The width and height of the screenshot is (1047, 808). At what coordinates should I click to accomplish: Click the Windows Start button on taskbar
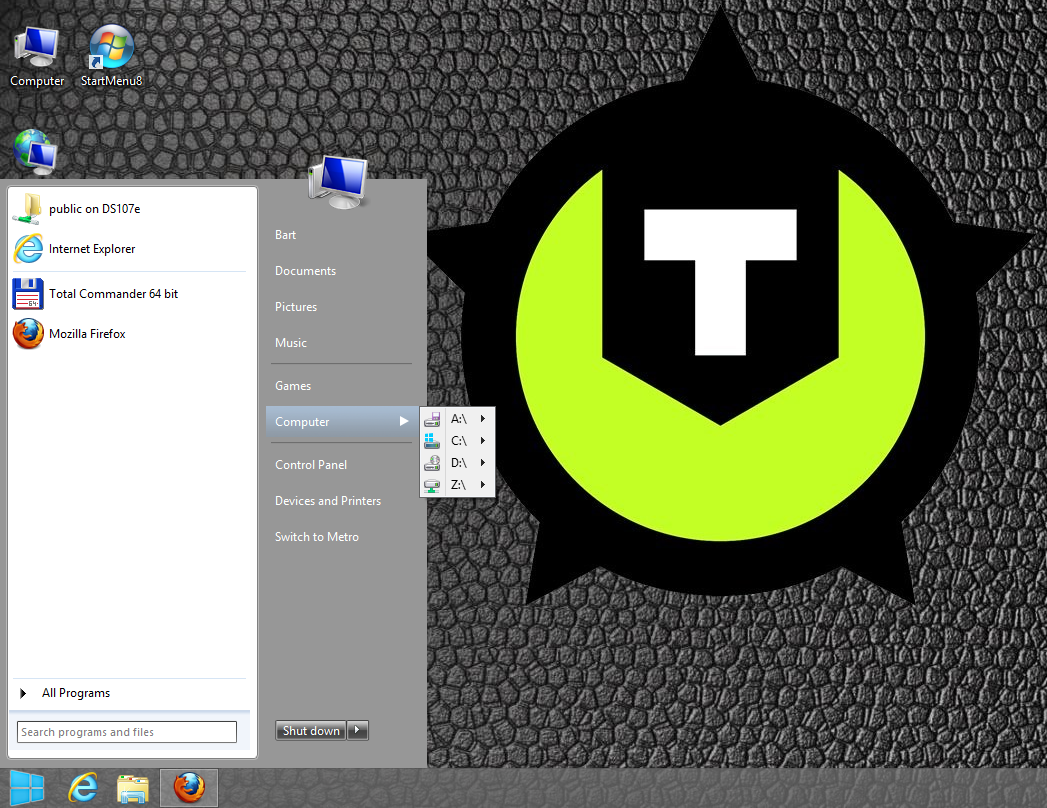tap(27, 789)
